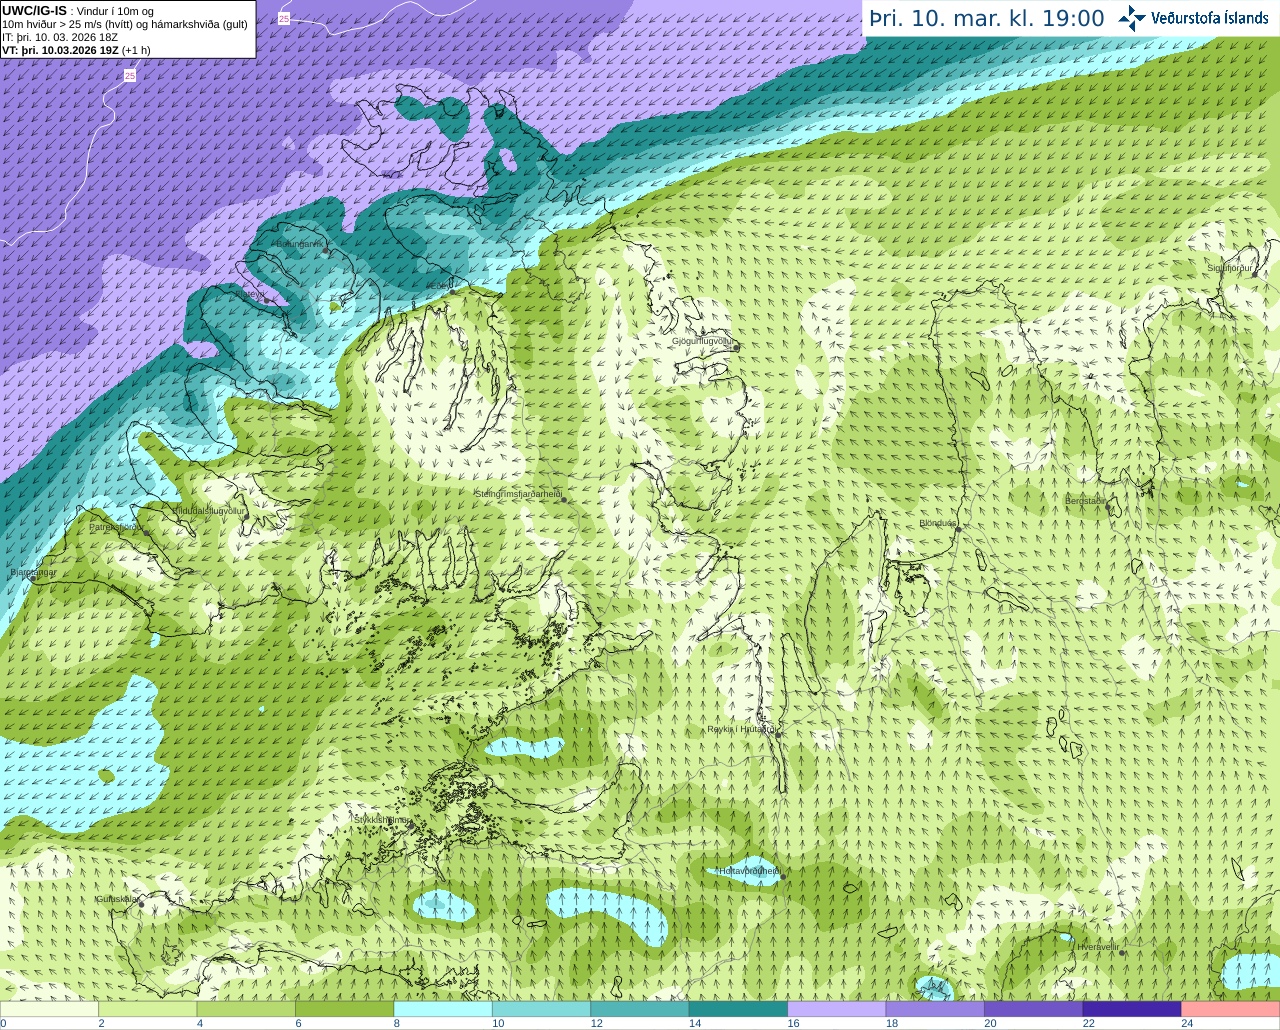The height and width of the screenshot is (1030, 1280).
Task: Click the IT initial time line 18Z
Action: (x=60, y=37)
